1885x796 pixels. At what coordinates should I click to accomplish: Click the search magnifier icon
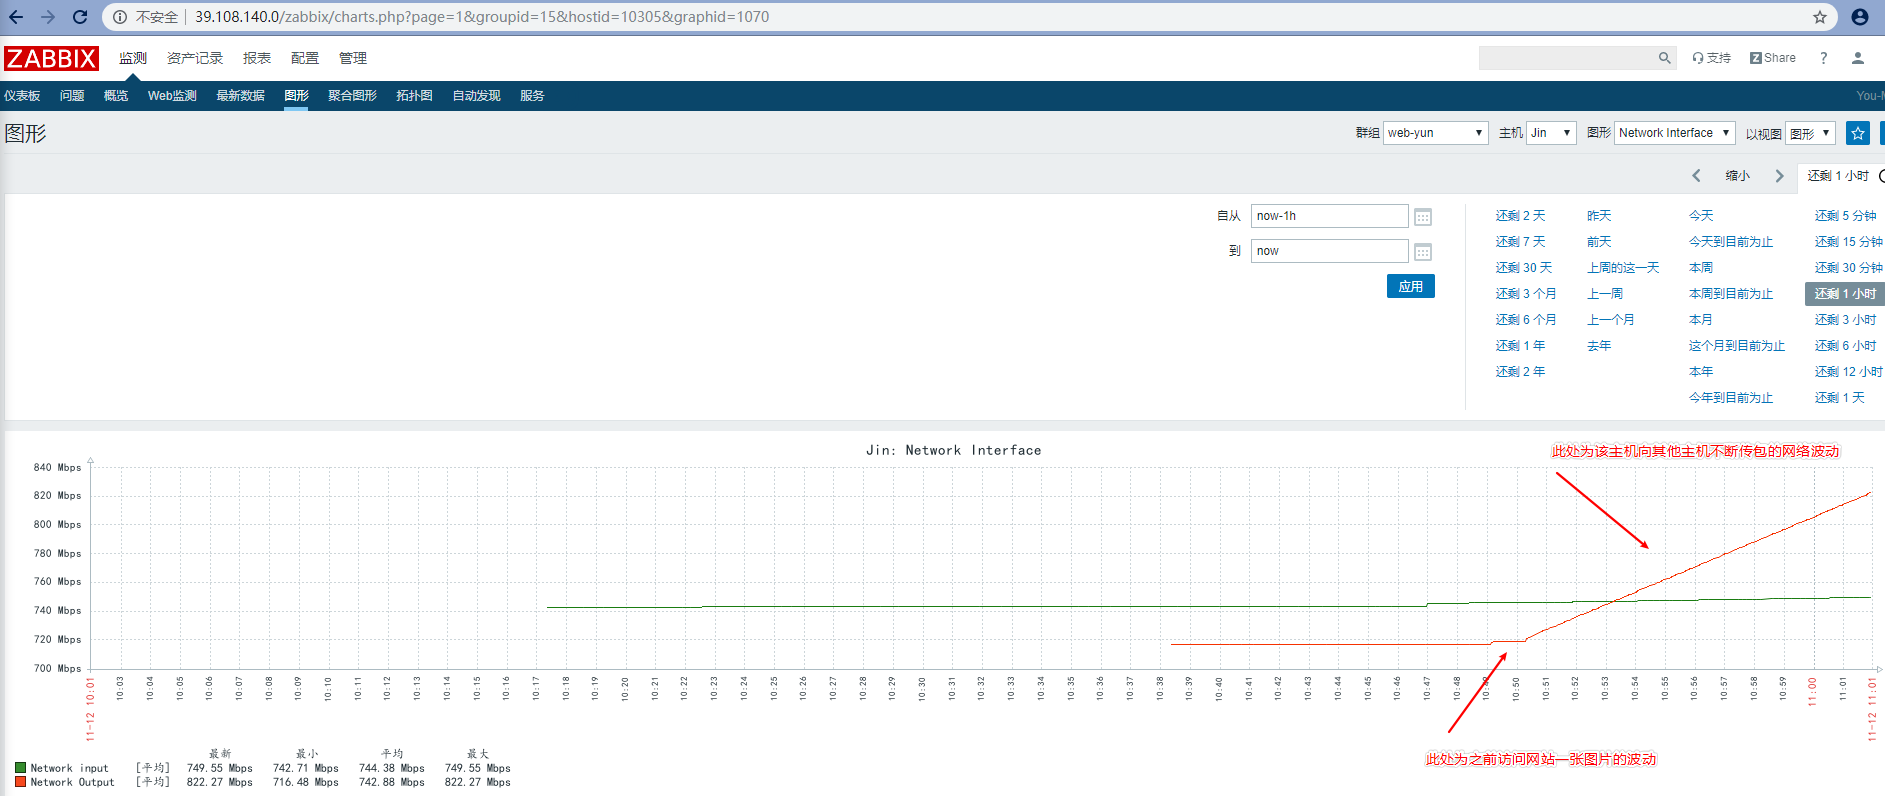(x=1664, y=58)
